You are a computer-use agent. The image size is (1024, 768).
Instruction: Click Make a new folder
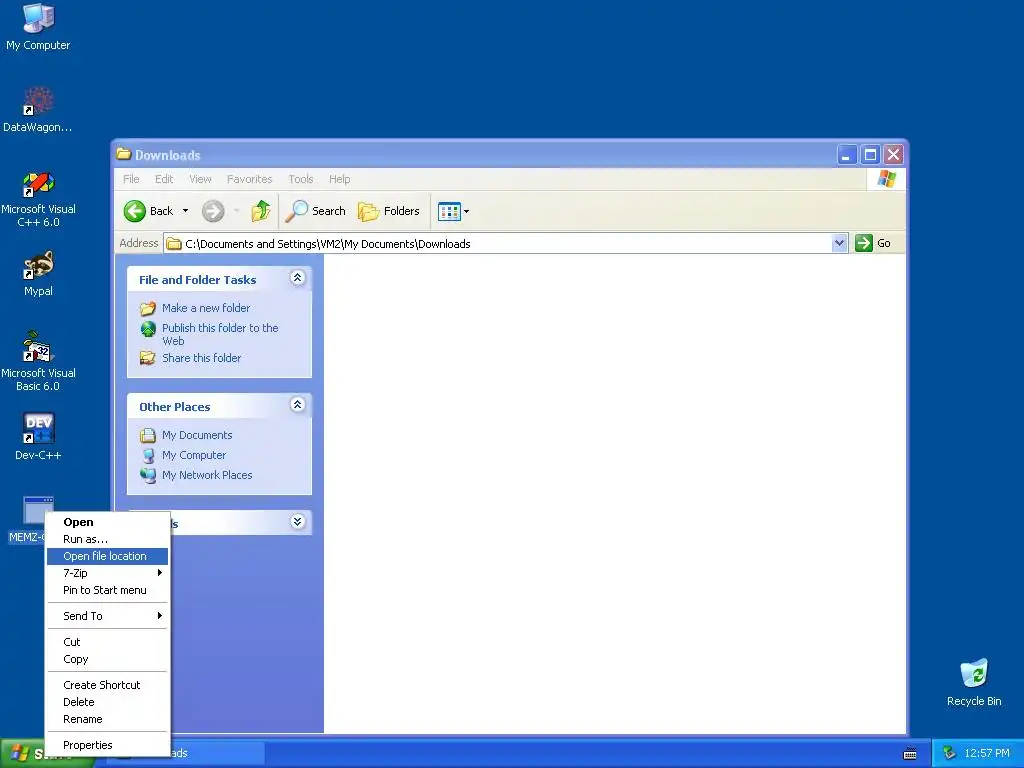pyautogui.click(x=206, y=308)
